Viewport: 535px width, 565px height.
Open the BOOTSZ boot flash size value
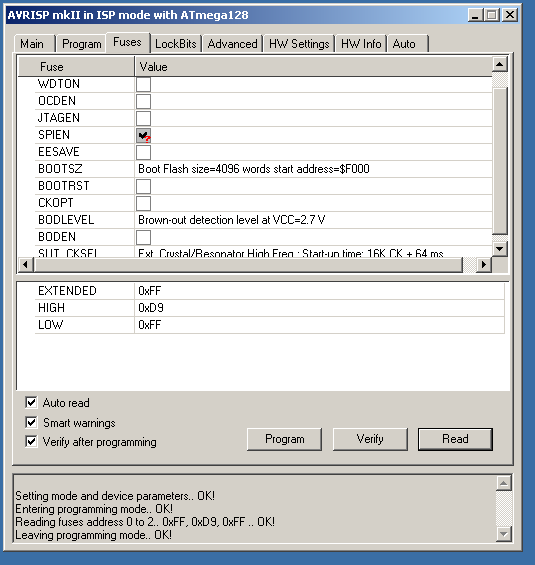point(313,169)
